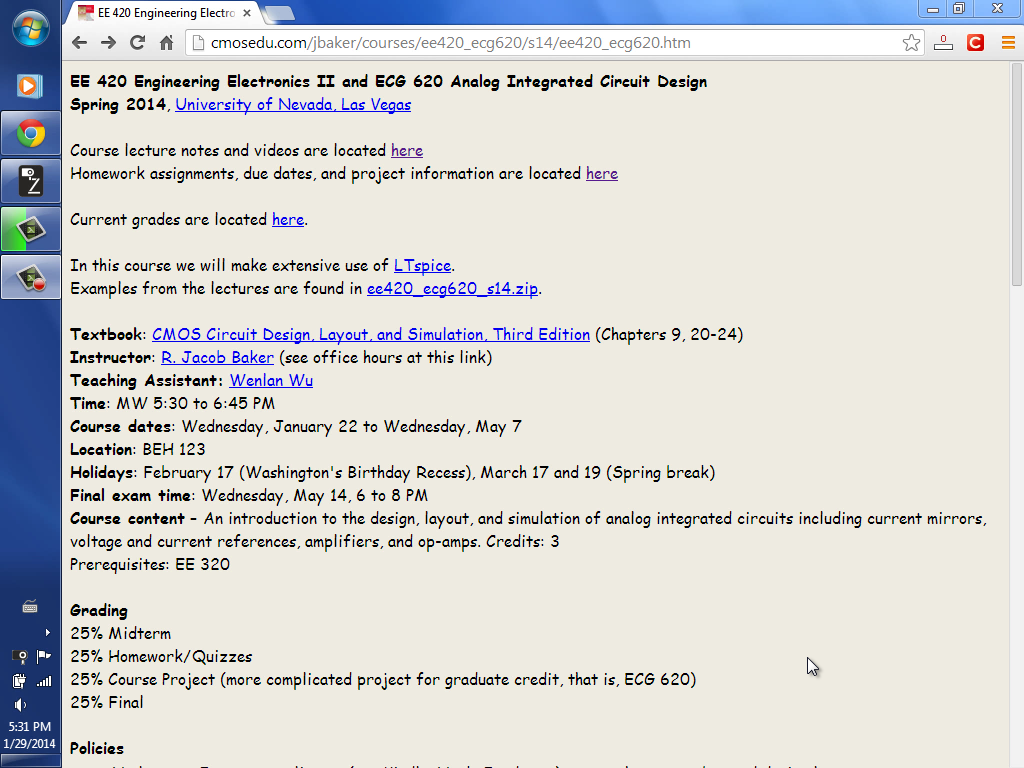The height and width of the screenshot is (768, 1024).
Task: Click the '25% Homework/Quizzes' line
Action: point(161,656)
